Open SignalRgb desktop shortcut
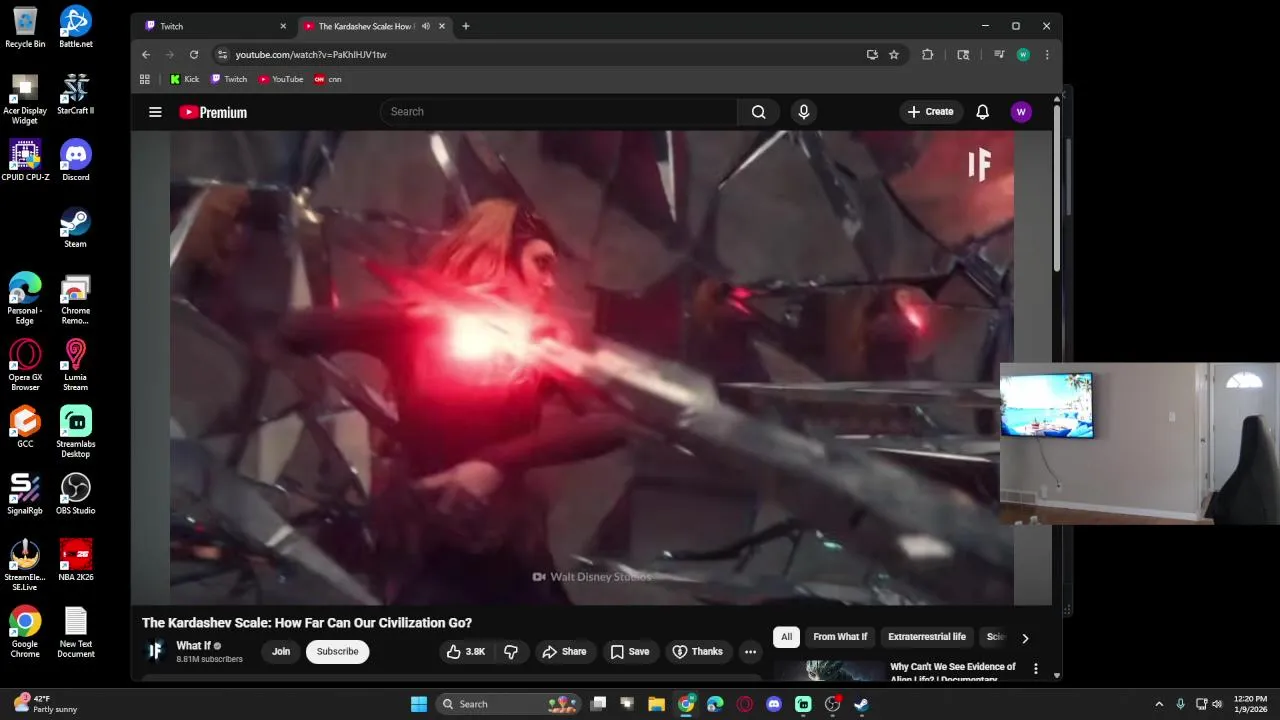Image resolution: width=1280 pixels, height=720 pixels. [25, 494]
